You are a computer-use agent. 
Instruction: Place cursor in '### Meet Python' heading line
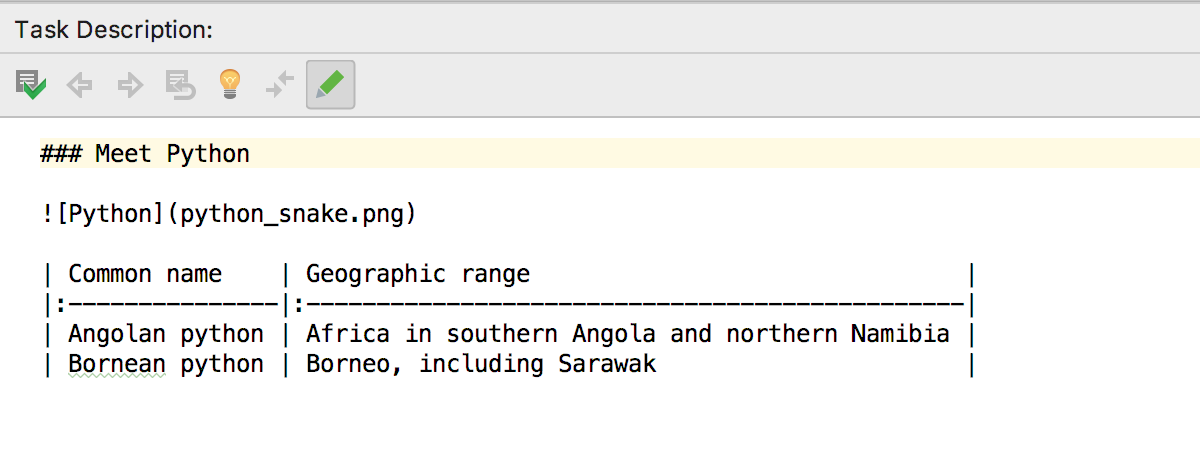coord(145,154)
